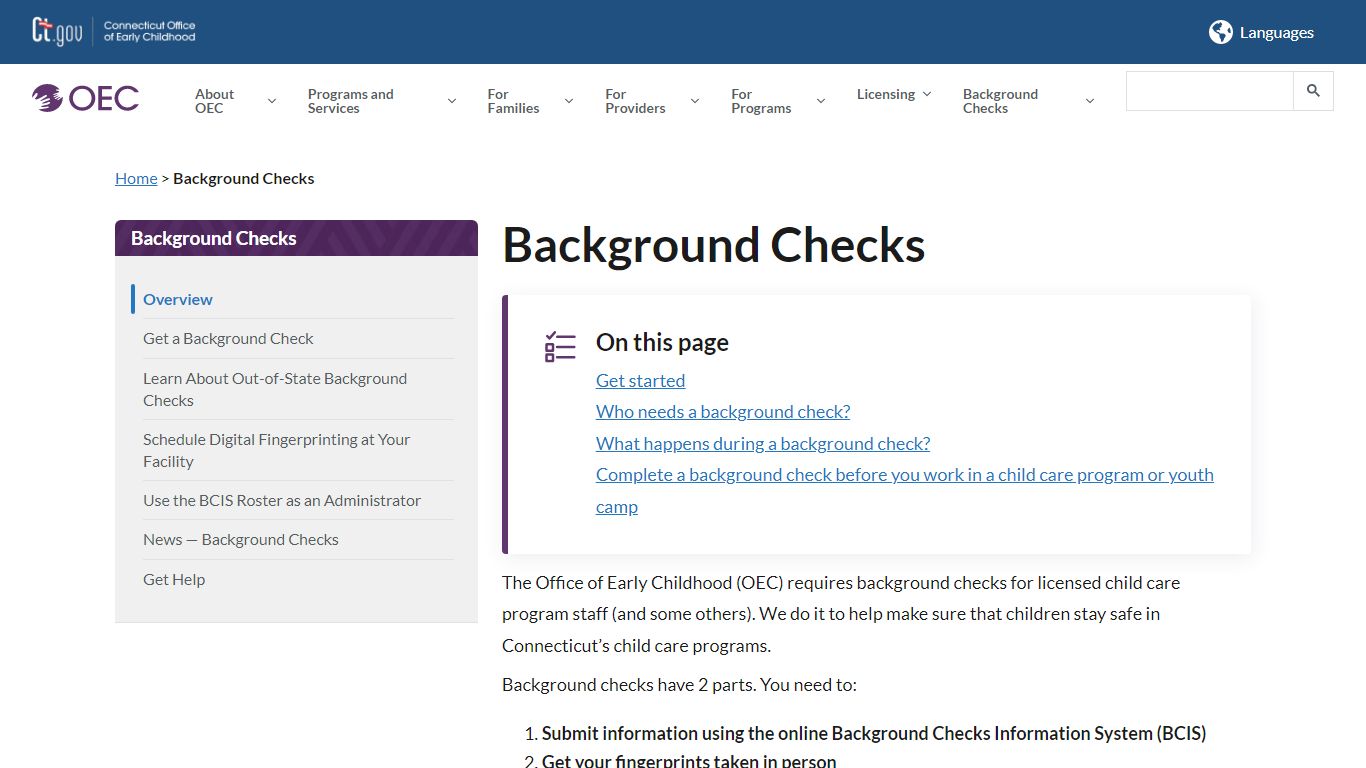
Task: Expand the Programs and Services chevron
Action: click(x=451, y=101)
